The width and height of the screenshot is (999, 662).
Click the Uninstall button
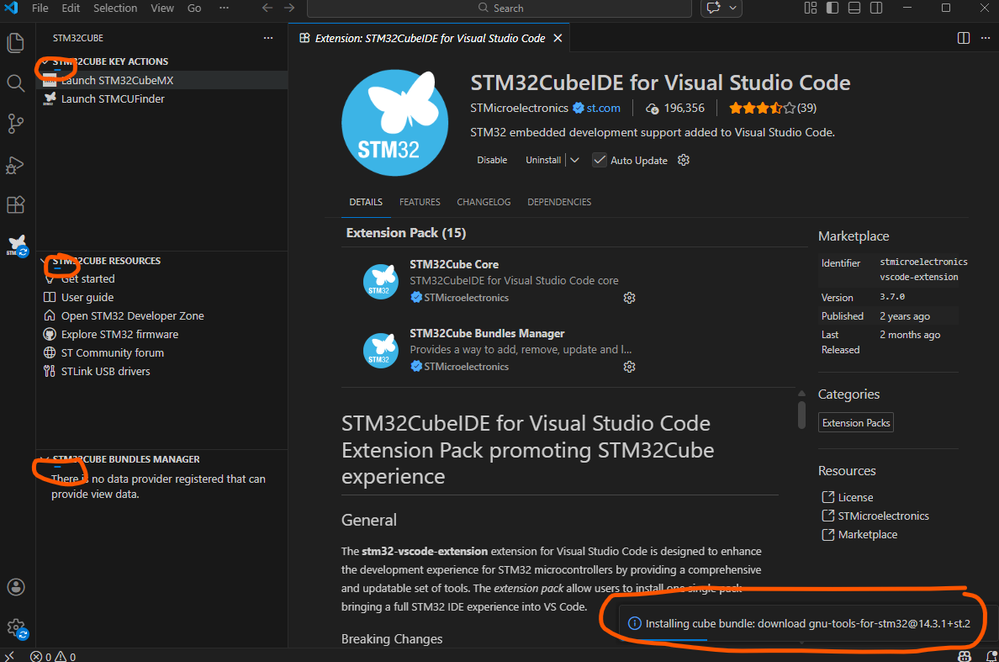coord(543,160)
